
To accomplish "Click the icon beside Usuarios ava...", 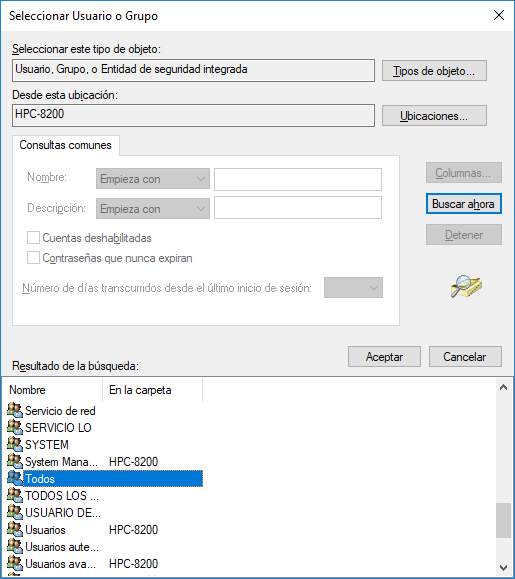I will (x=15, y=563).
